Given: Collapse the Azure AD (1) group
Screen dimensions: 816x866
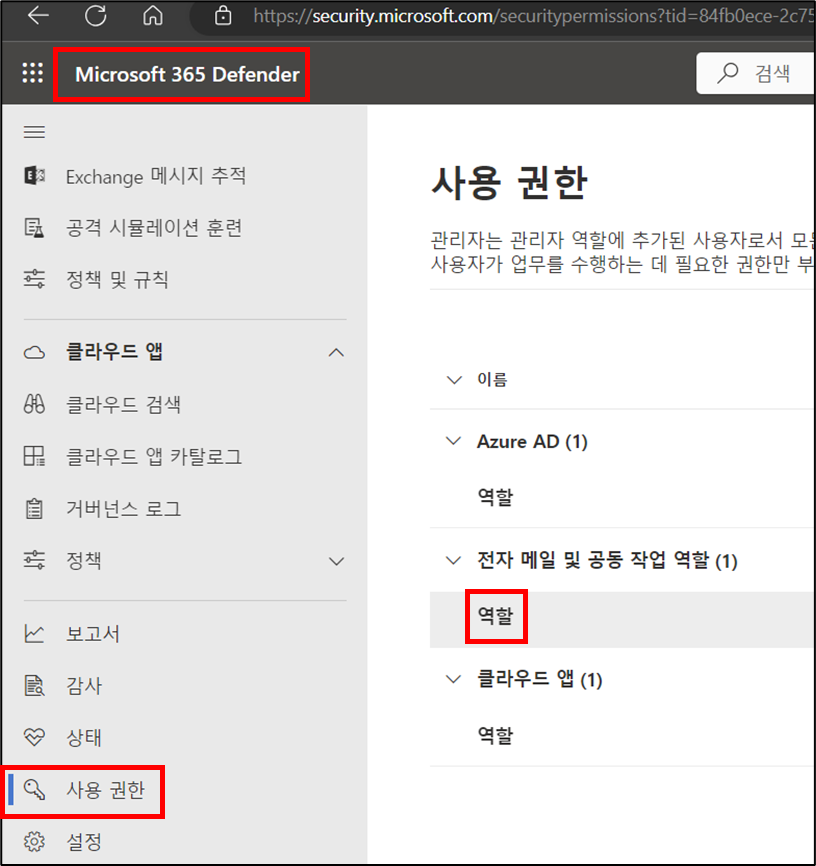Looking at the screenshot, I should pyautogui.click(x=454, y=441).
